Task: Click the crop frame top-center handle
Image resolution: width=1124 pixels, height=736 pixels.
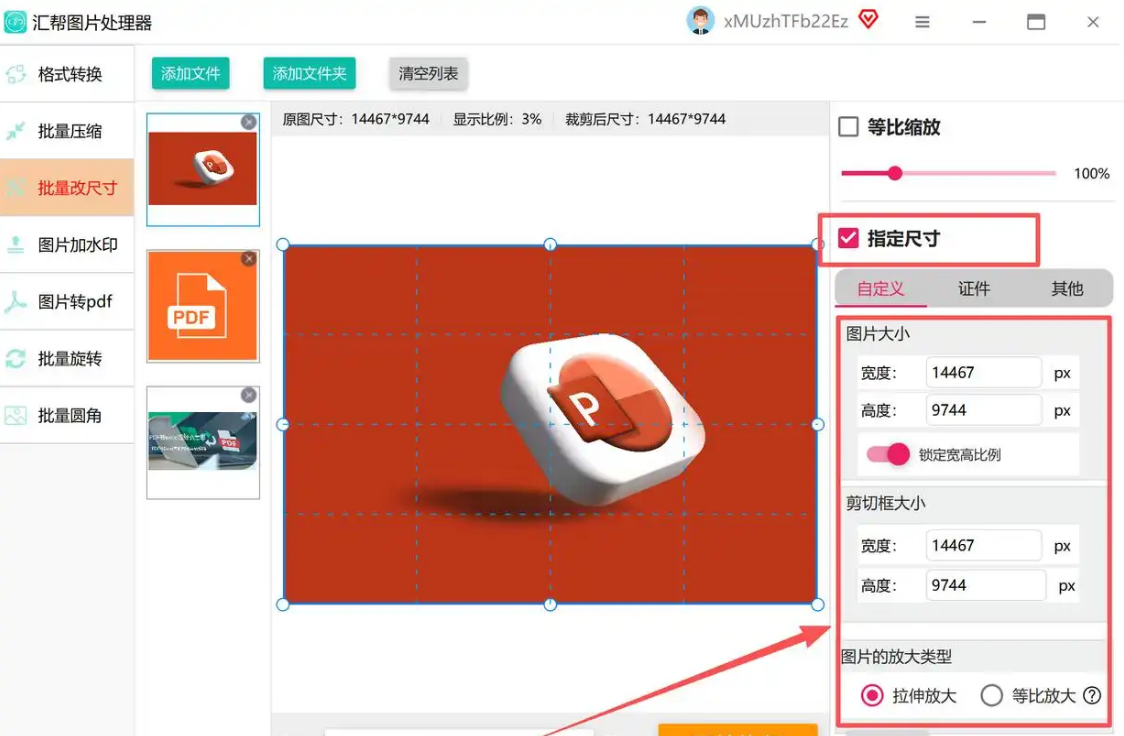Action: pos(551,244)
